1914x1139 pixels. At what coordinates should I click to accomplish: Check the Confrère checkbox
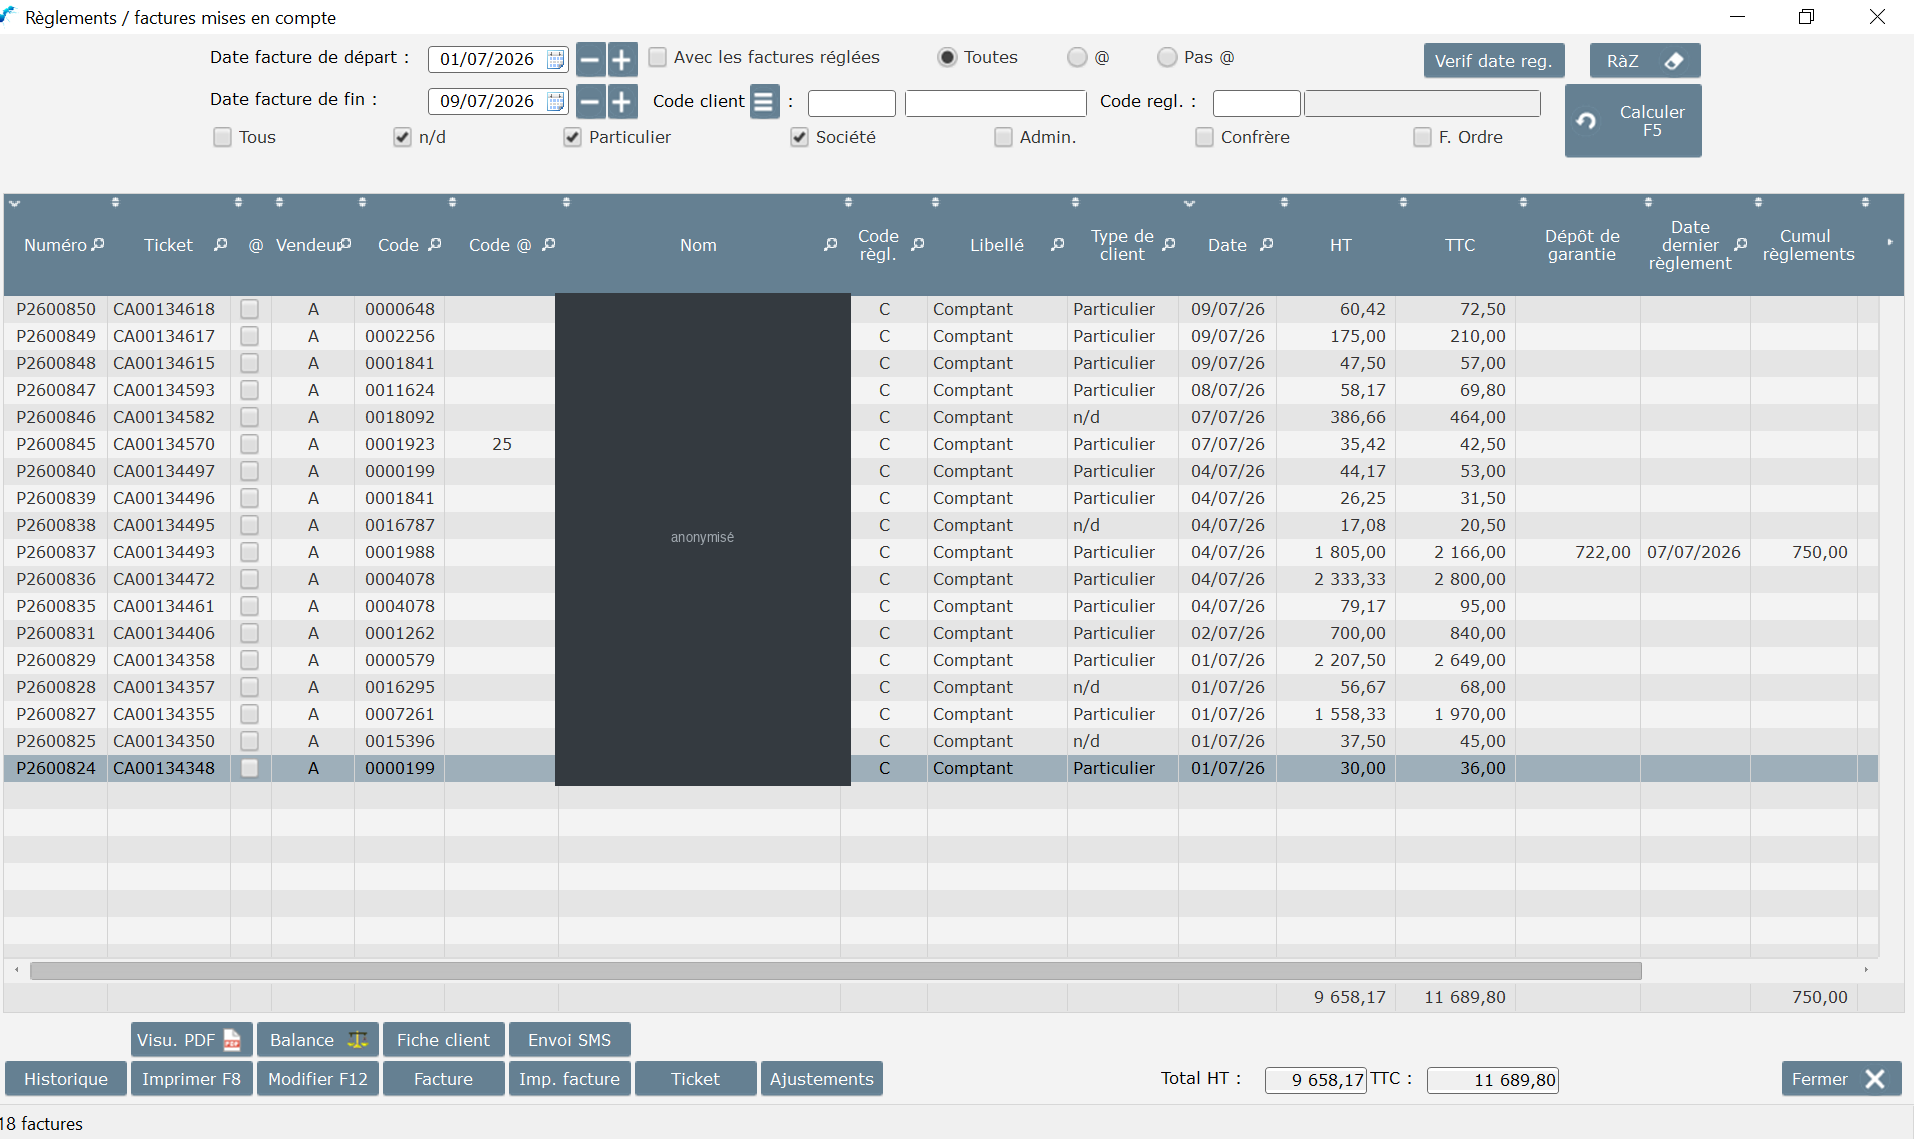point(1204,137)
